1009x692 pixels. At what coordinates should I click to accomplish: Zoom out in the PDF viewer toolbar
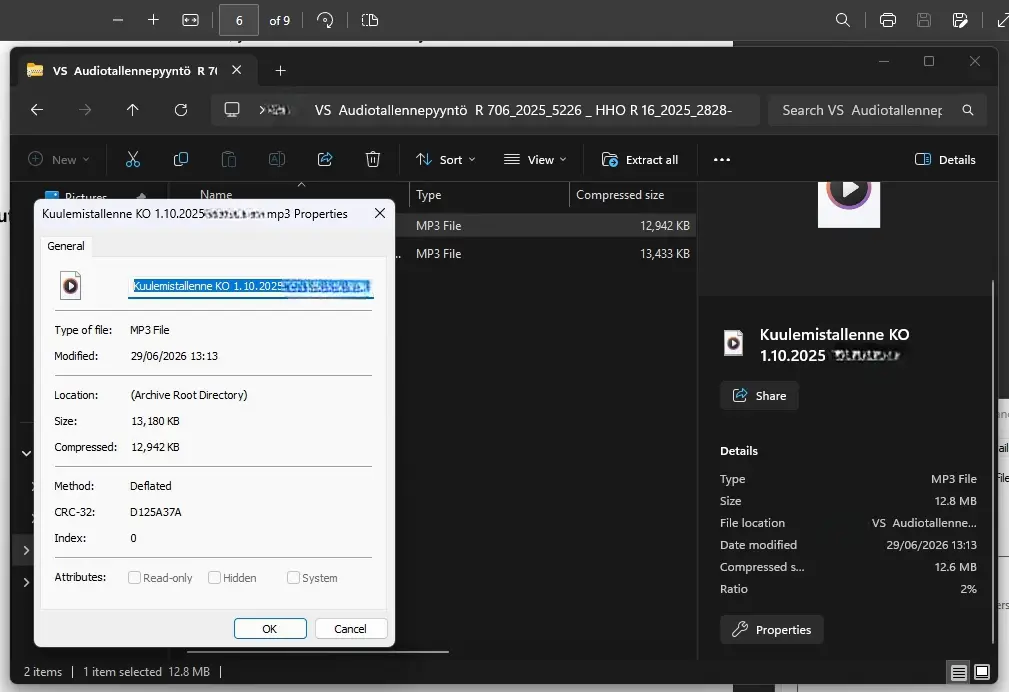click(118, 21)
